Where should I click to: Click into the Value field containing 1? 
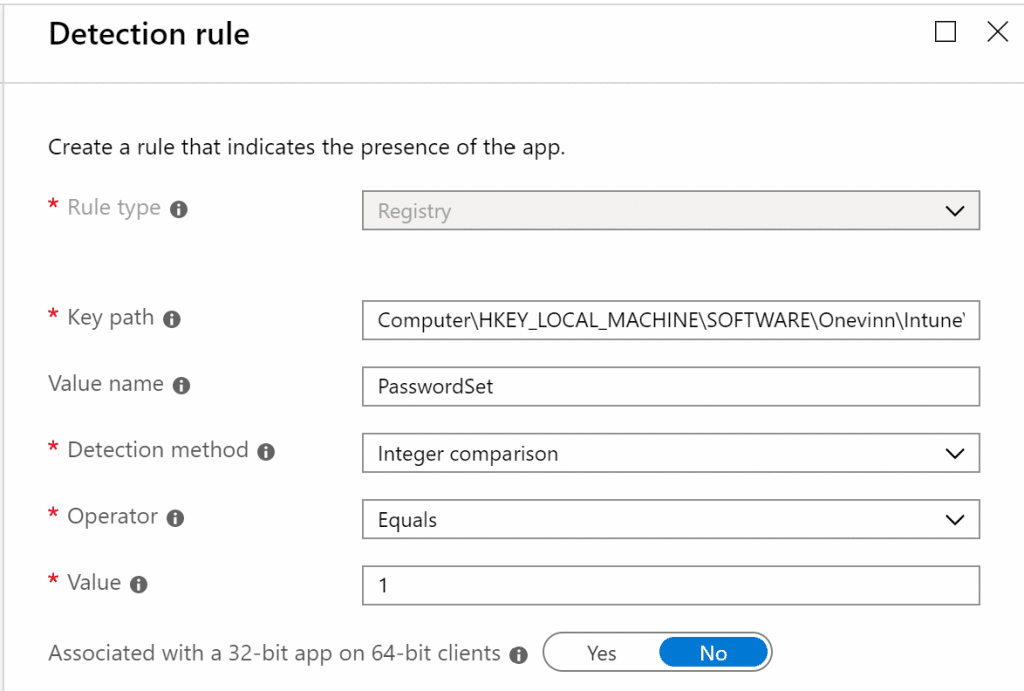(671, 585)
